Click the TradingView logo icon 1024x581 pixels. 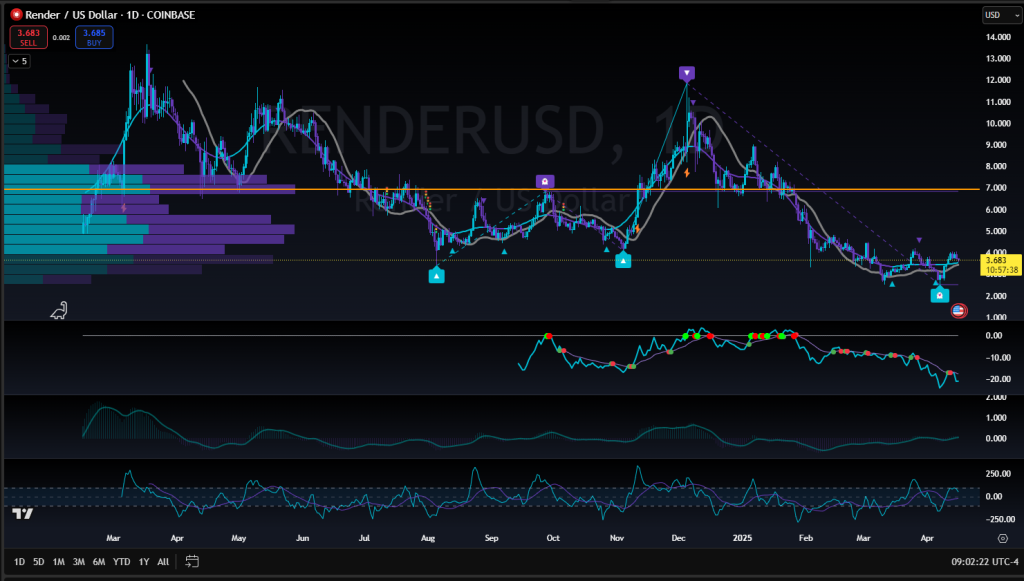22,514
